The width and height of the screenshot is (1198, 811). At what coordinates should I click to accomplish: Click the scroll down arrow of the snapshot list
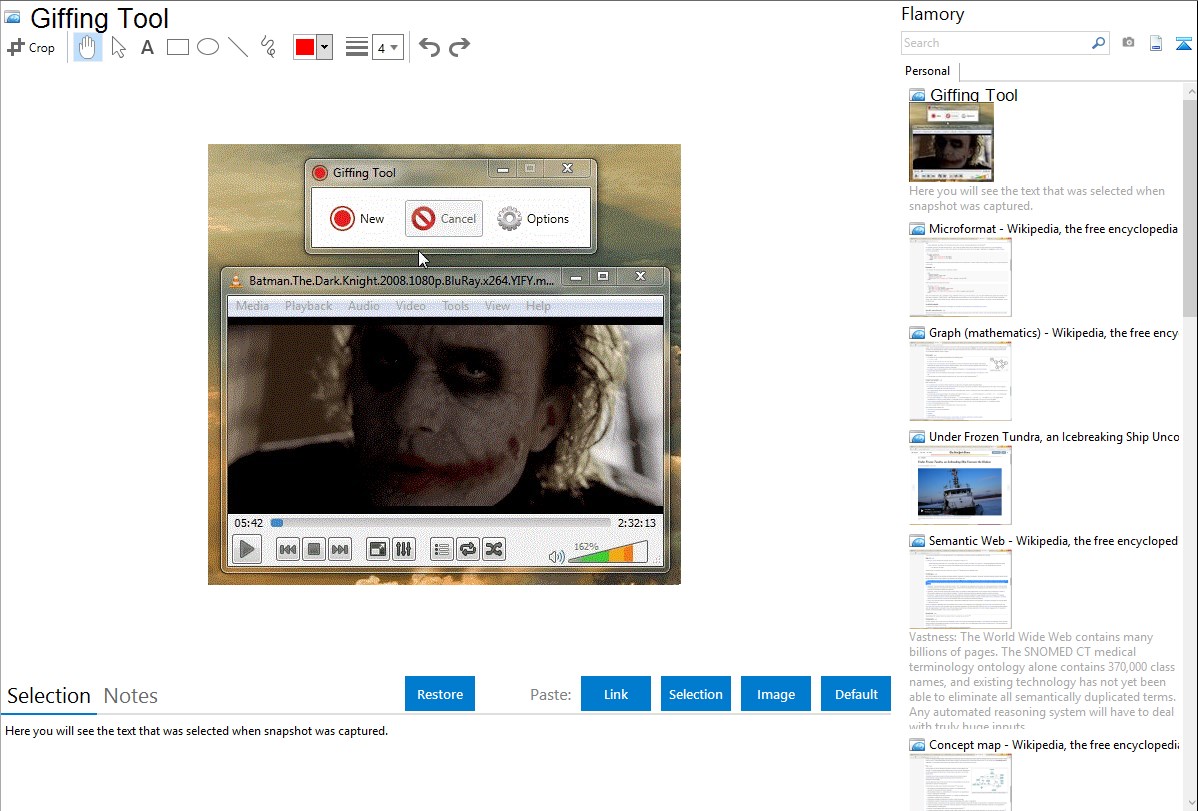[x=1190, y=804]
